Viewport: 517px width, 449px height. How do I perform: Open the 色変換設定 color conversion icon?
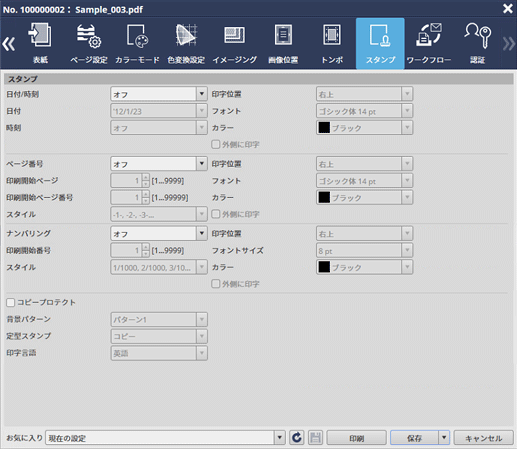pos(186,43)
